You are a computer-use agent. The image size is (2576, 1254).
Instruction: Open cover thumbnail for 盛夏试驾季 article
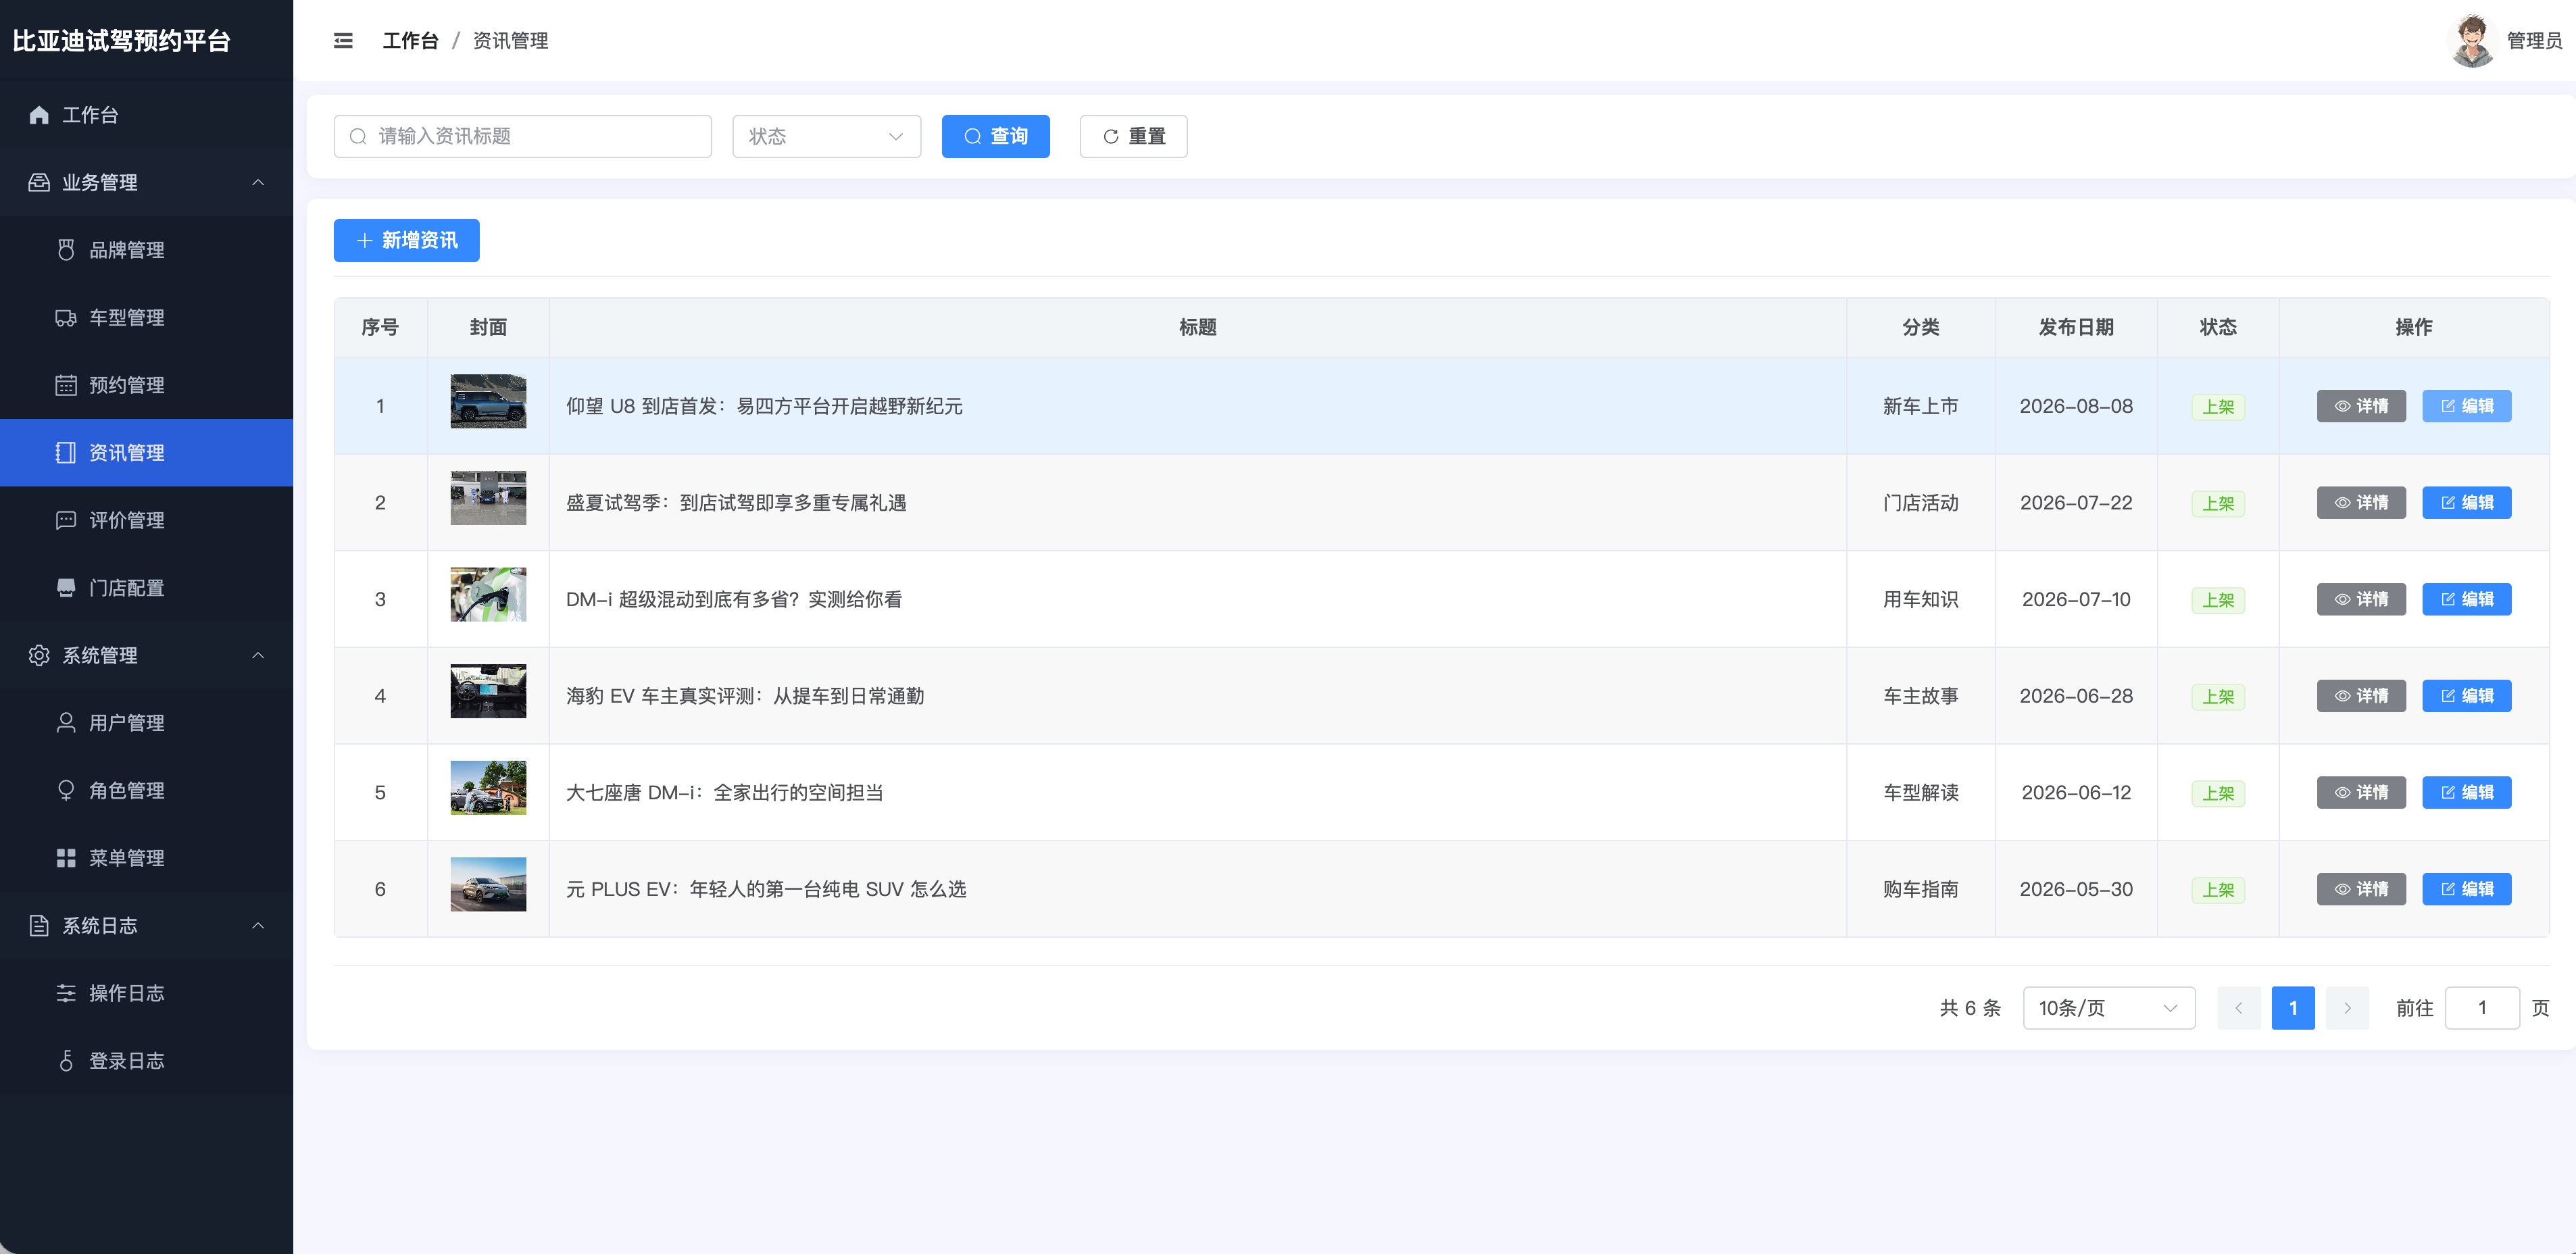coord(488,498)
